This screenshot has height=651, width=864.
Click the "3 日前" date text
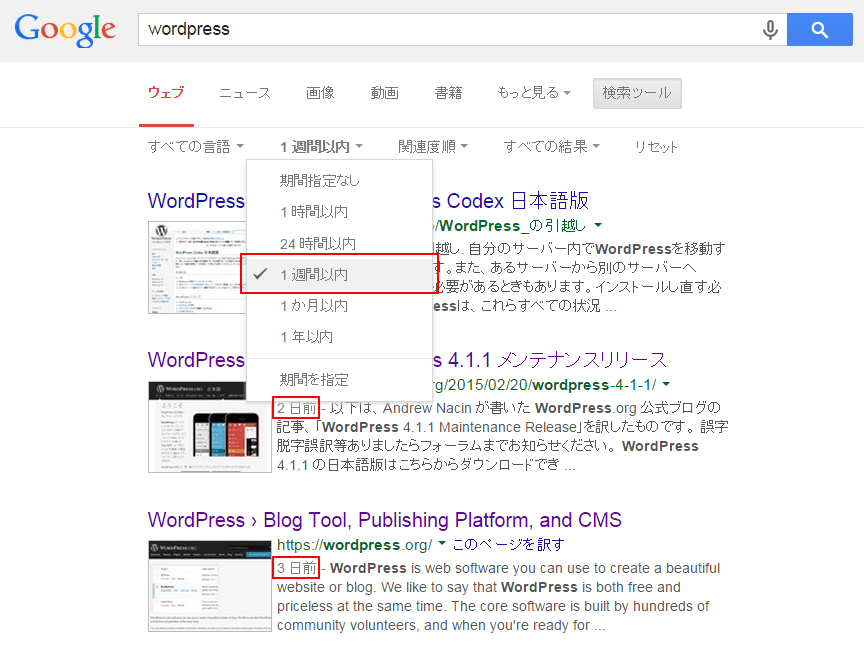pos(296,568)
